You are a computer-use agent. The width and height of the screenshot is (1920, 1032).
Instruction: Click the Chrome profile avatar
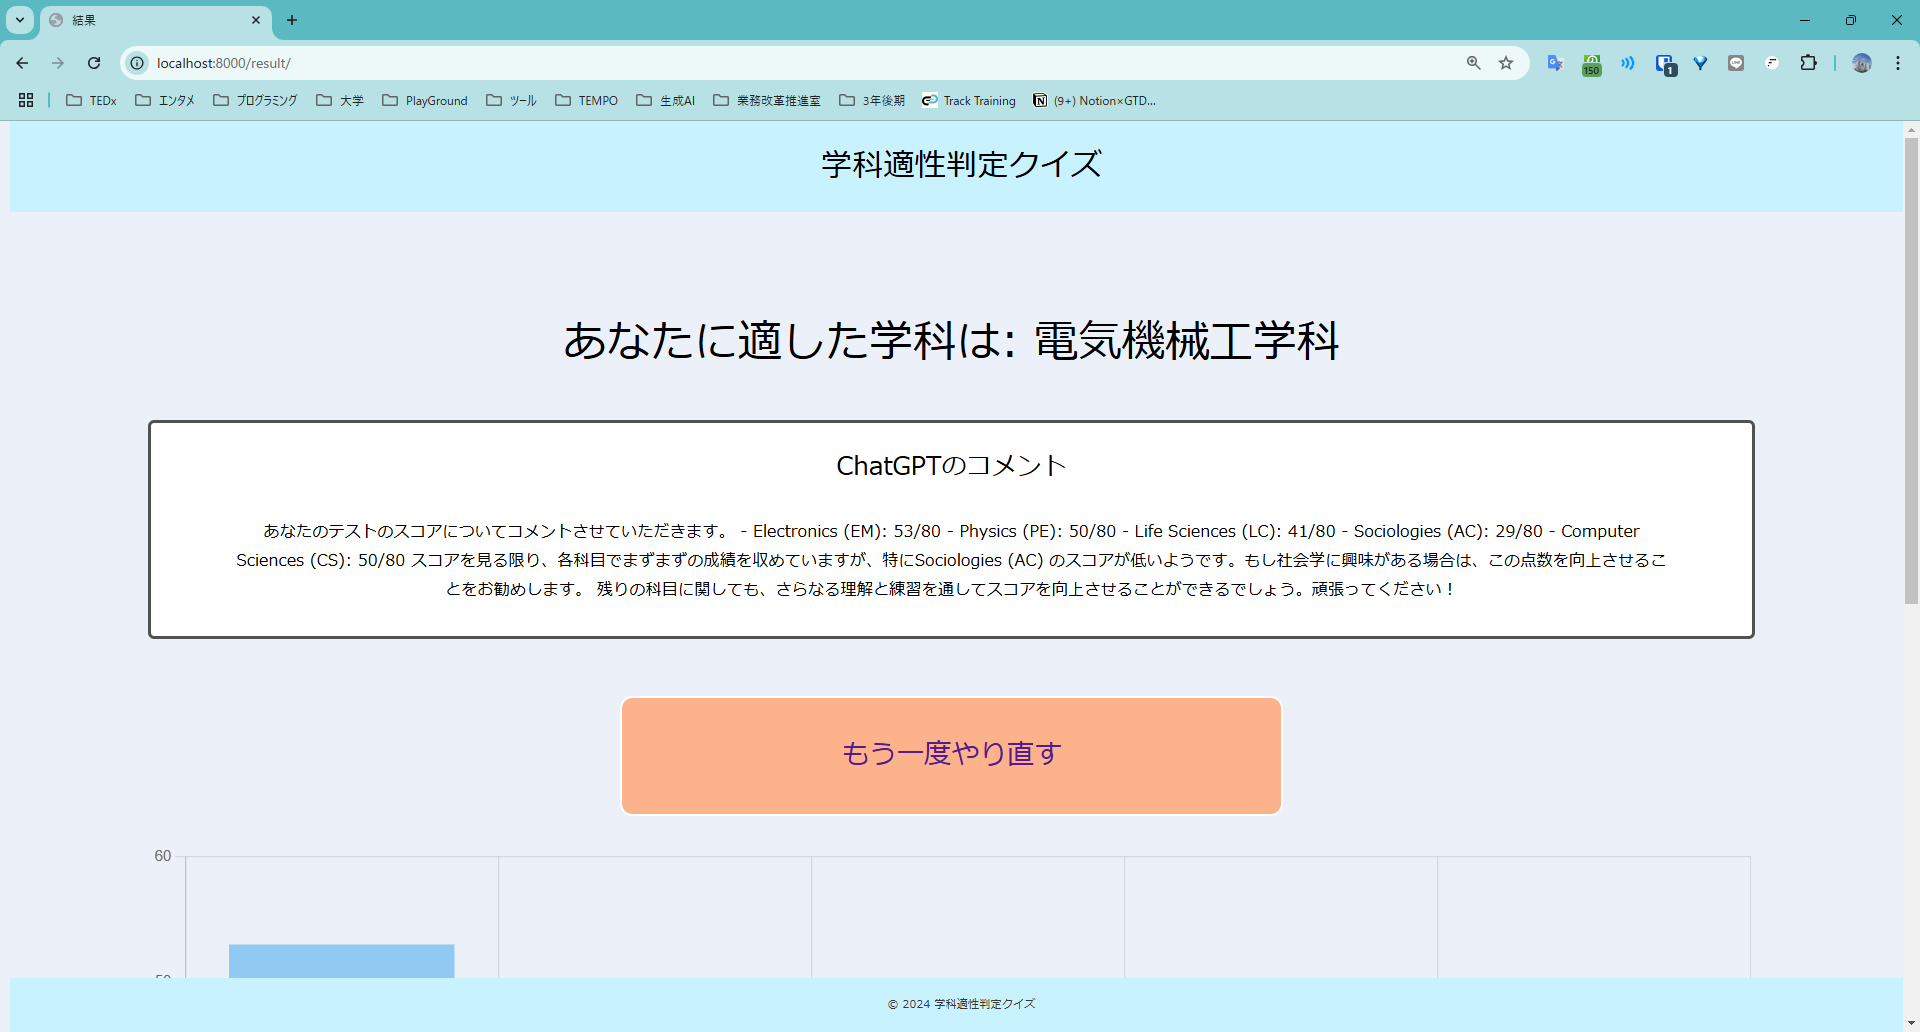(x=1862, y=63)
